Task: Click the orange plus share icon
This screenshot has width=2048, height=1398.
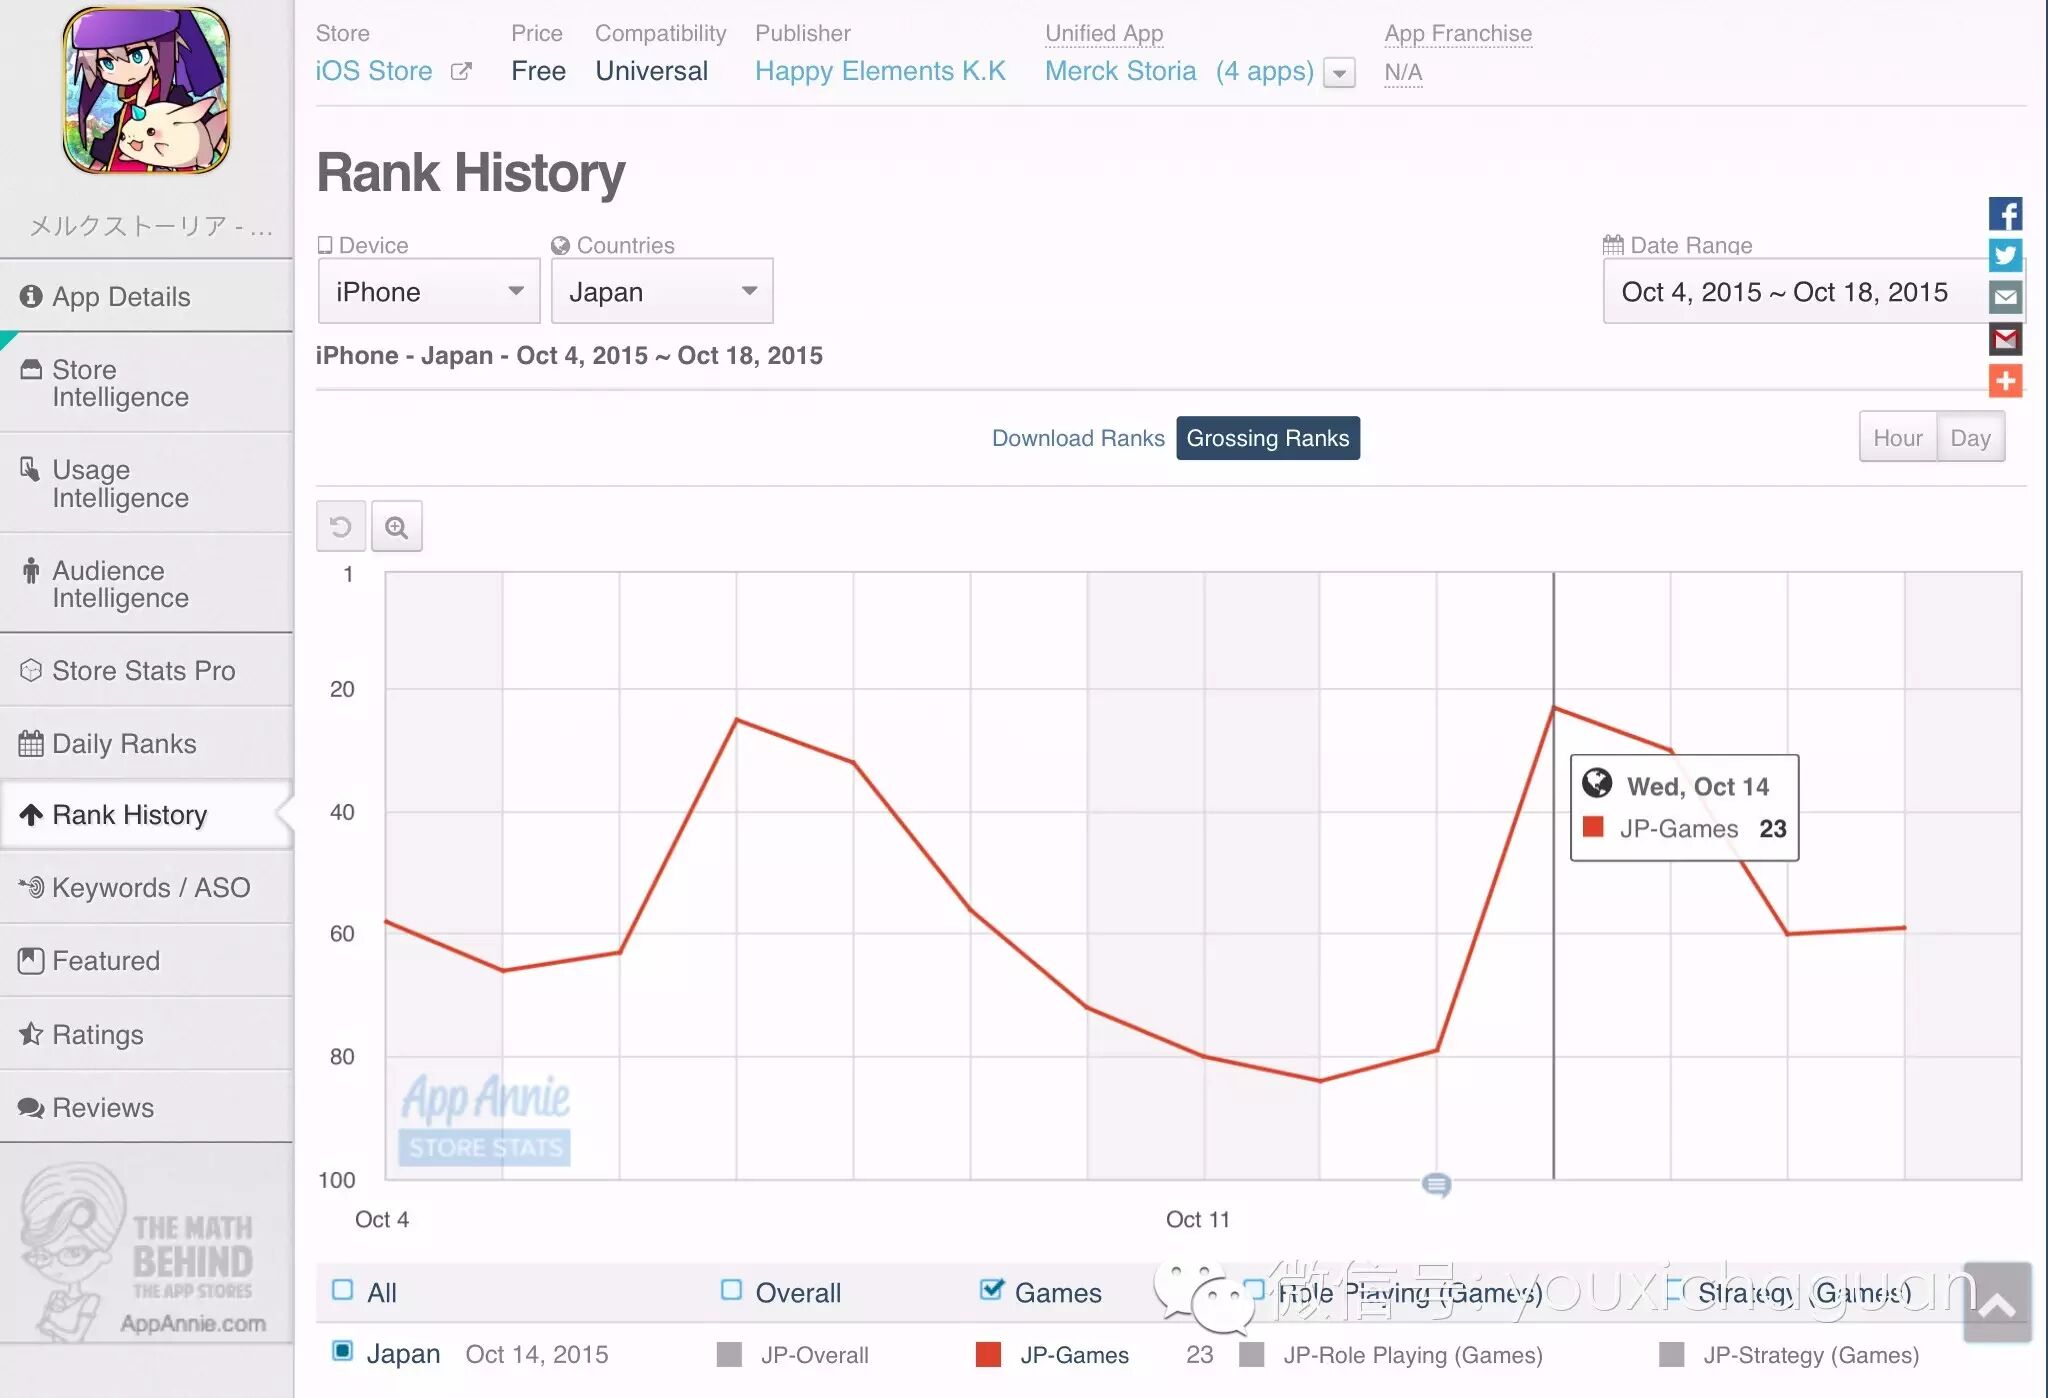Action: tap(2005, 381)
